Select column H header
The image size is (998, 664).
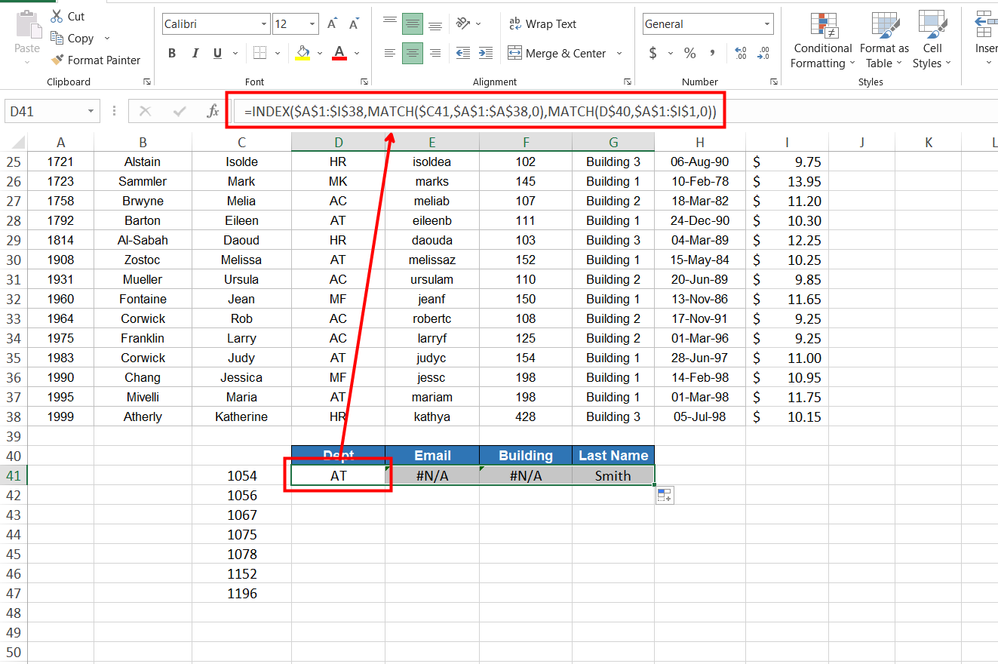click(x=699, y=143)
